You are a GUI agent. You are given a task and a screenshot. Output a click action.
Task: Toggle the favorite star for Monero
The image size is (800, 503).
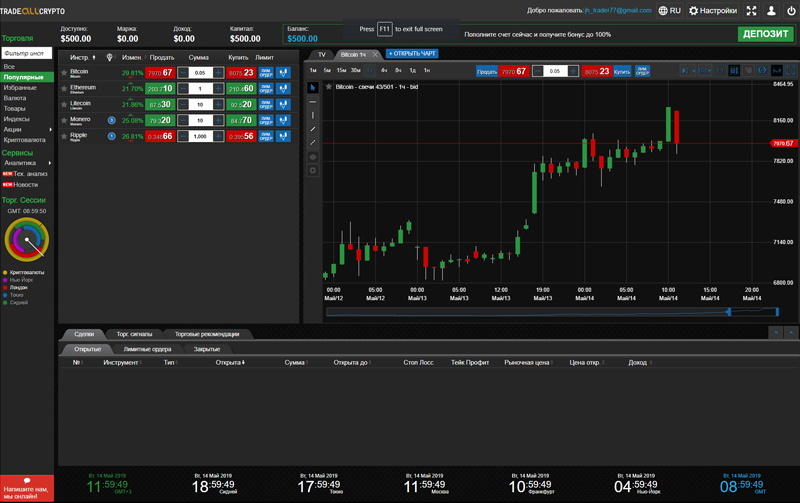[x=64, y=120]
